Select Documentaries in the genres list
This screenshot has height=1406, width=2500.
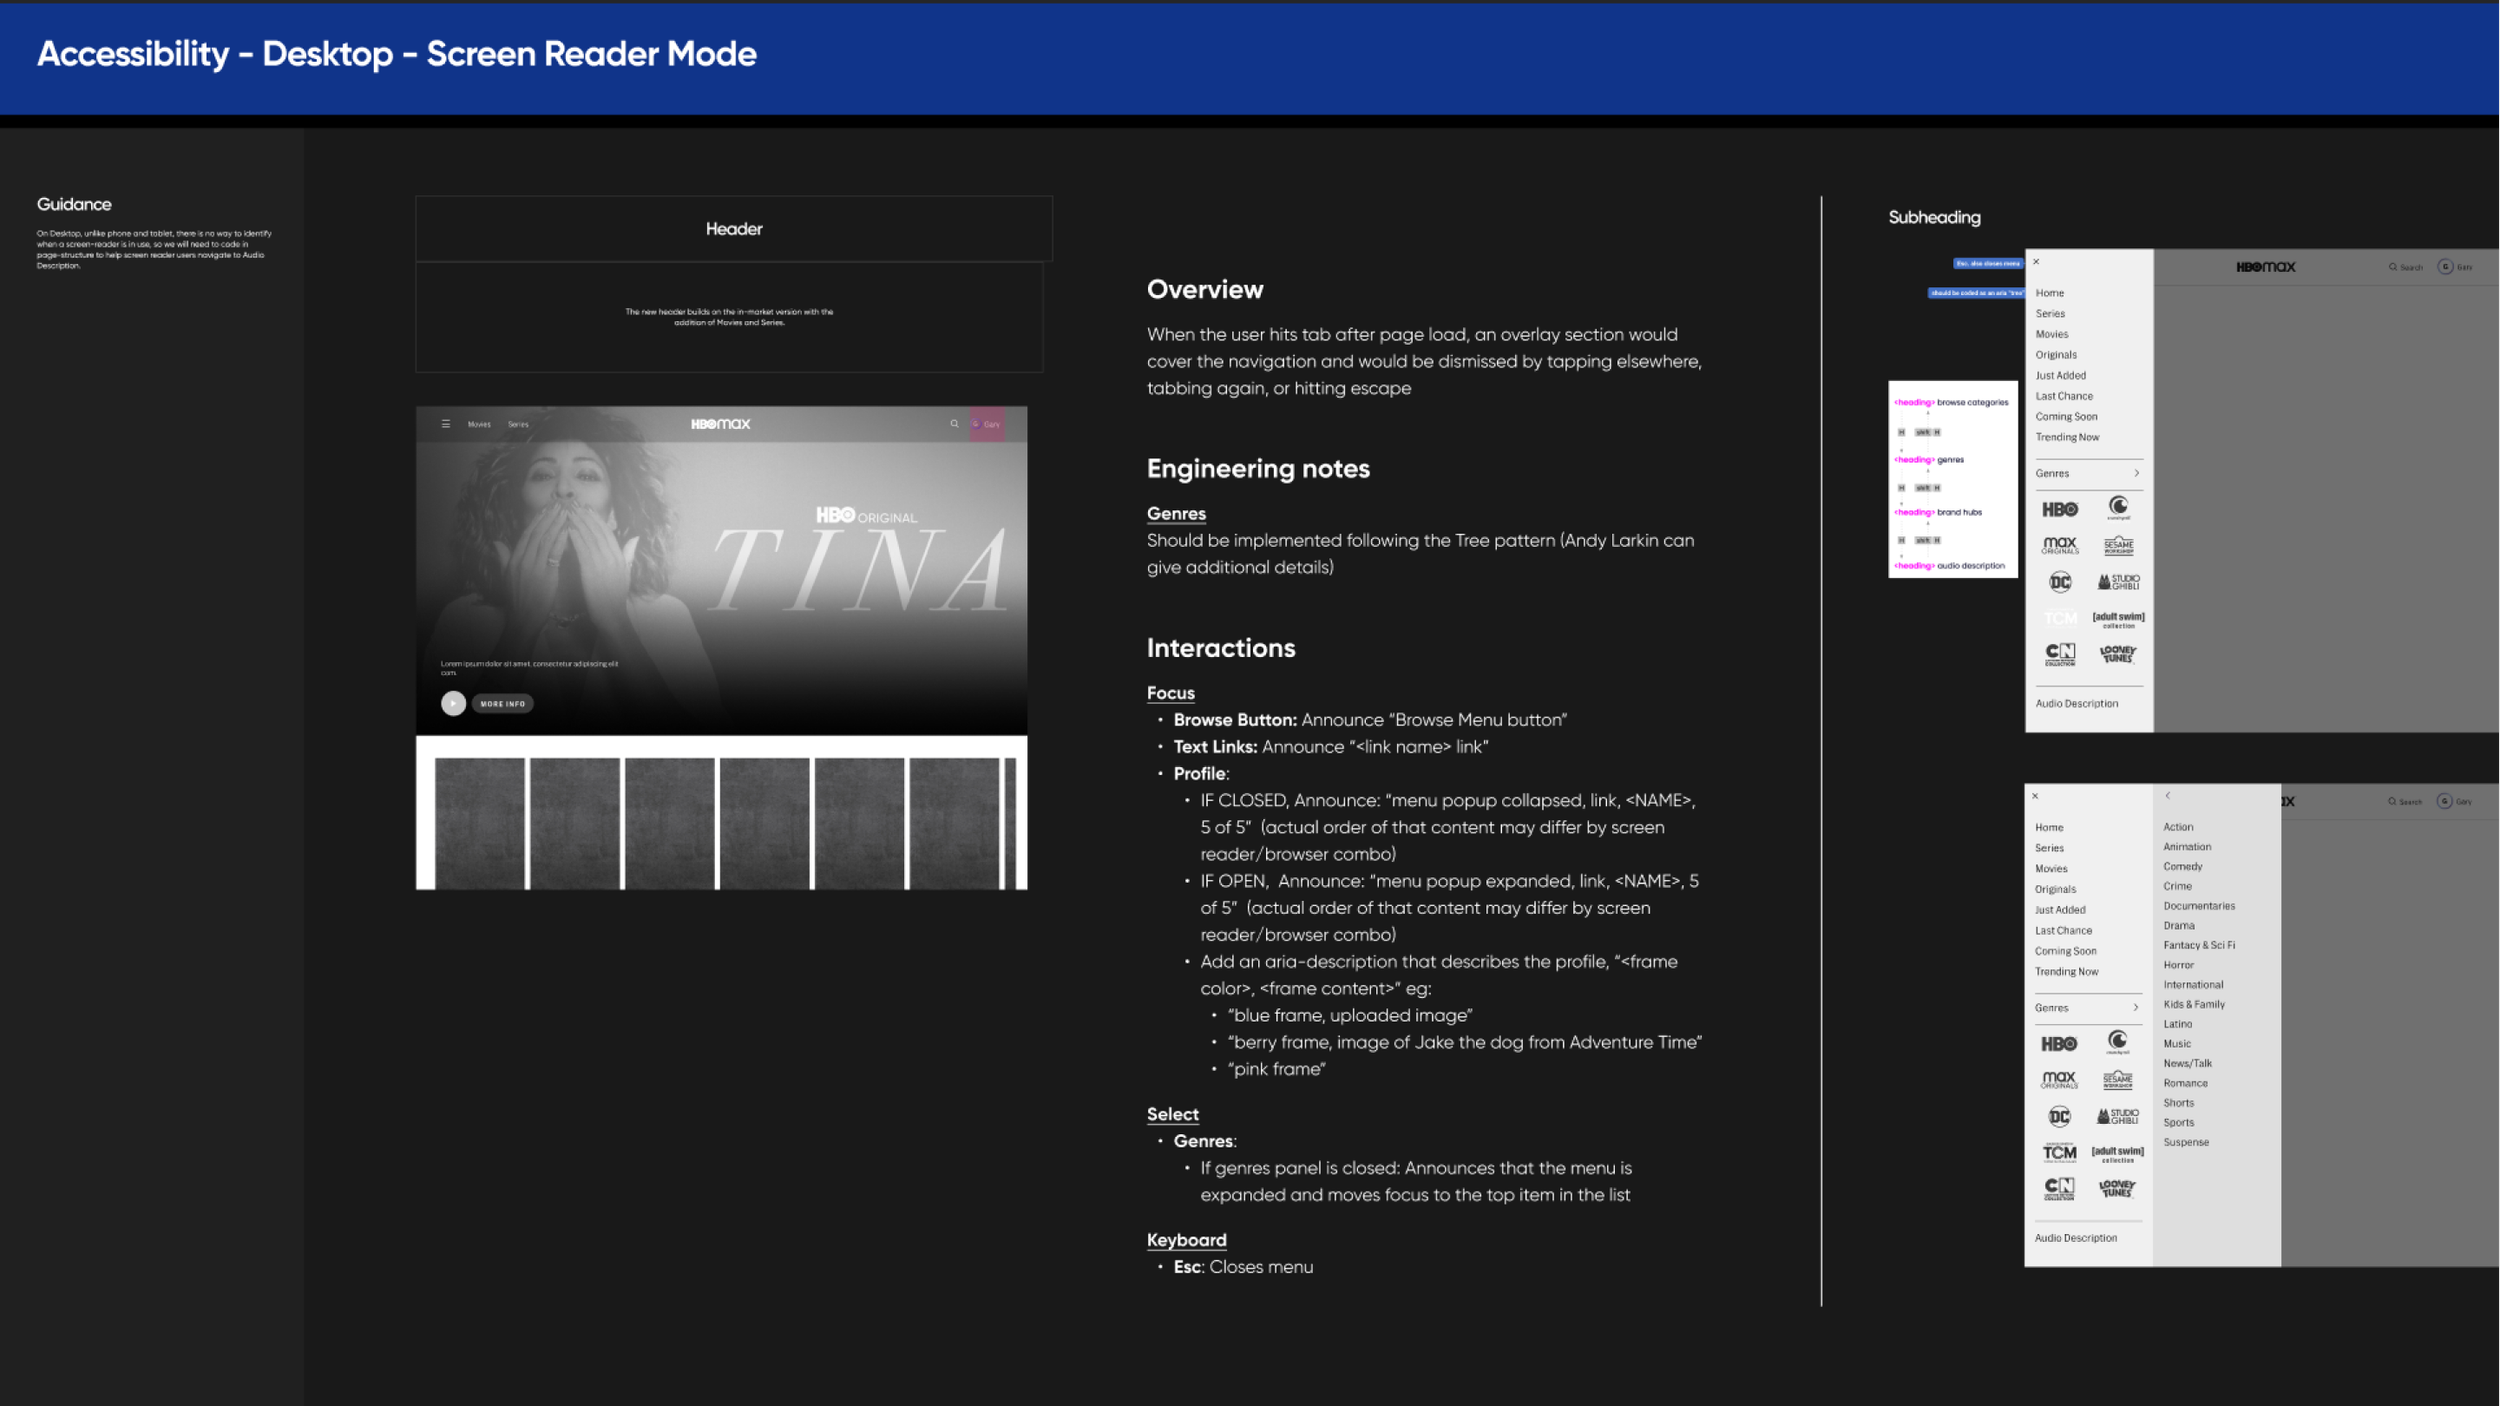(2198, 906)
